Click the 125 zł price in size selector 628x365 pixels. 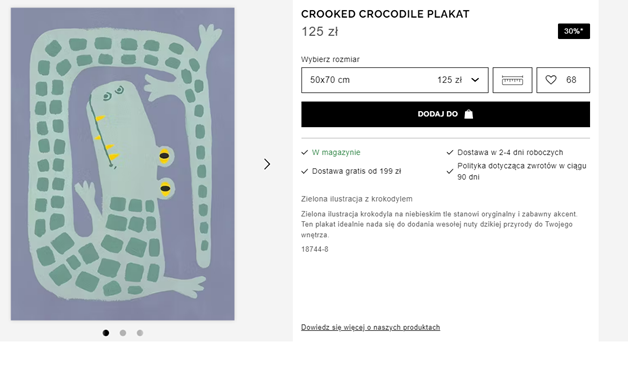(x=449, y=80)
